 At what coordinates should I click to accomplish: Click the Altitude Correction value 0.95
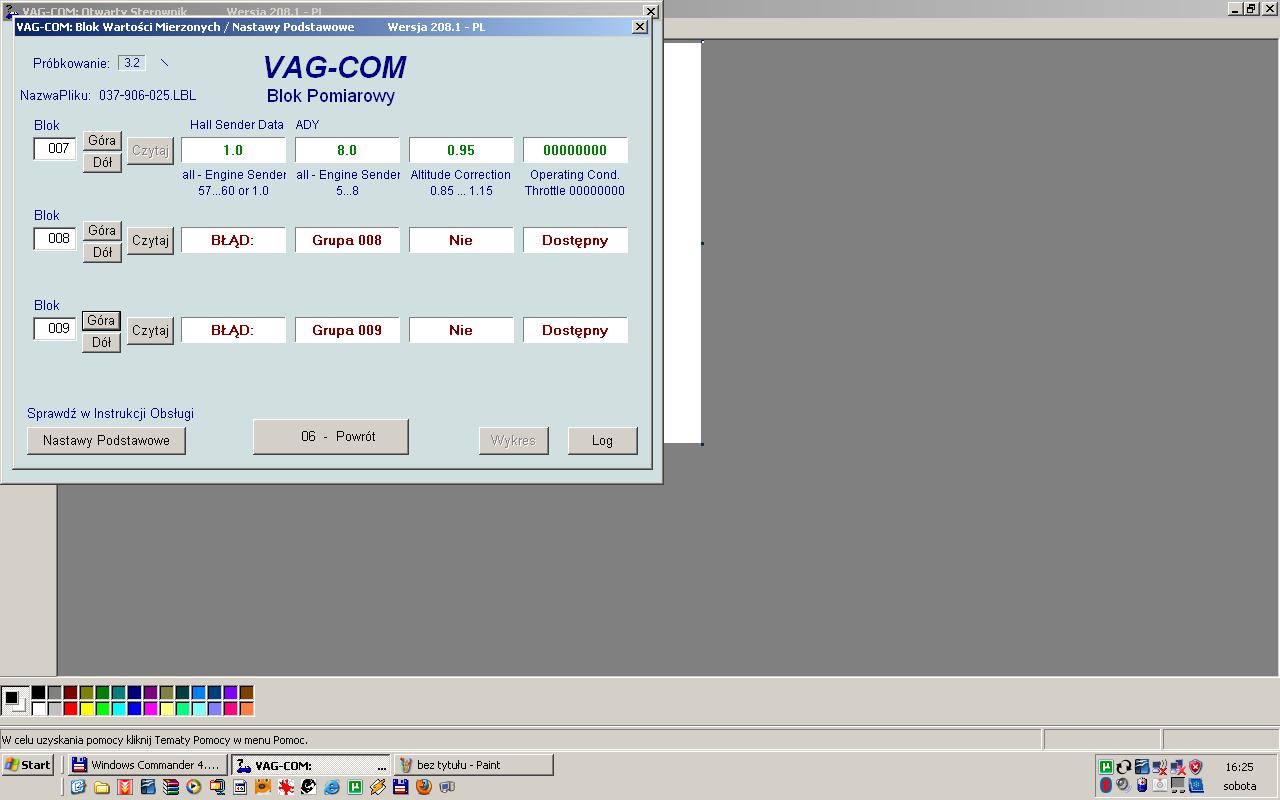pyautogui.click(x=461, y=150)
